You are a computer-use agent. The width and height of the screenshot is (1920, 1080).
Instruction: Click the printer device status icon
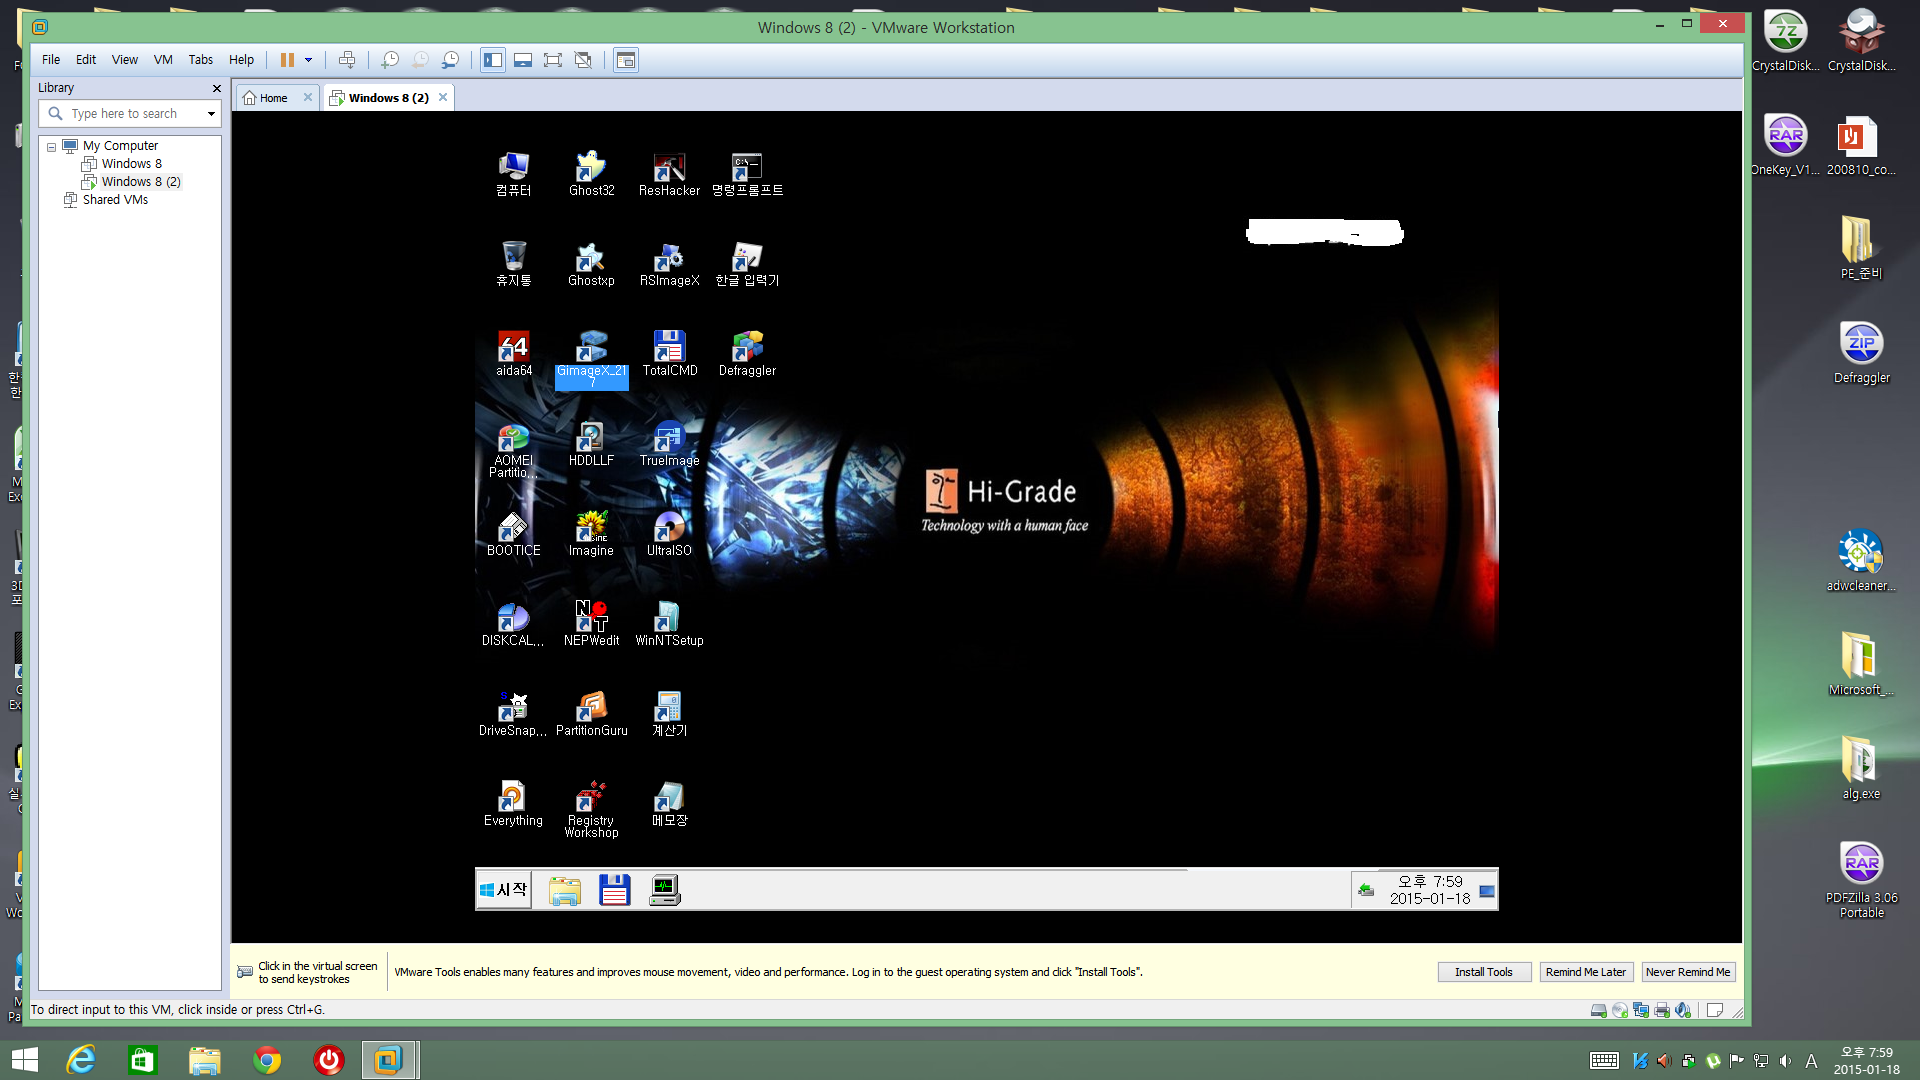pos(1662,1010)
